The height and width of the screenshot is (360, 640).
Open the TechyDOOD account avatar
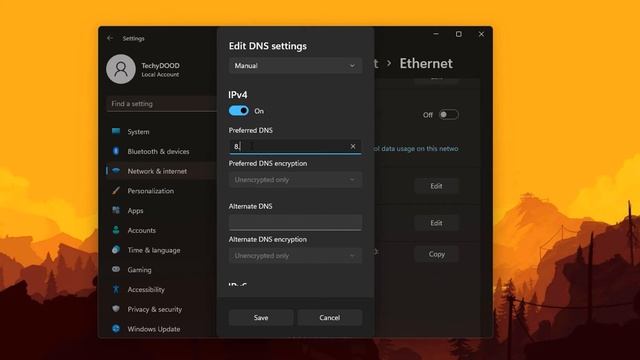[x=121, y=69]
